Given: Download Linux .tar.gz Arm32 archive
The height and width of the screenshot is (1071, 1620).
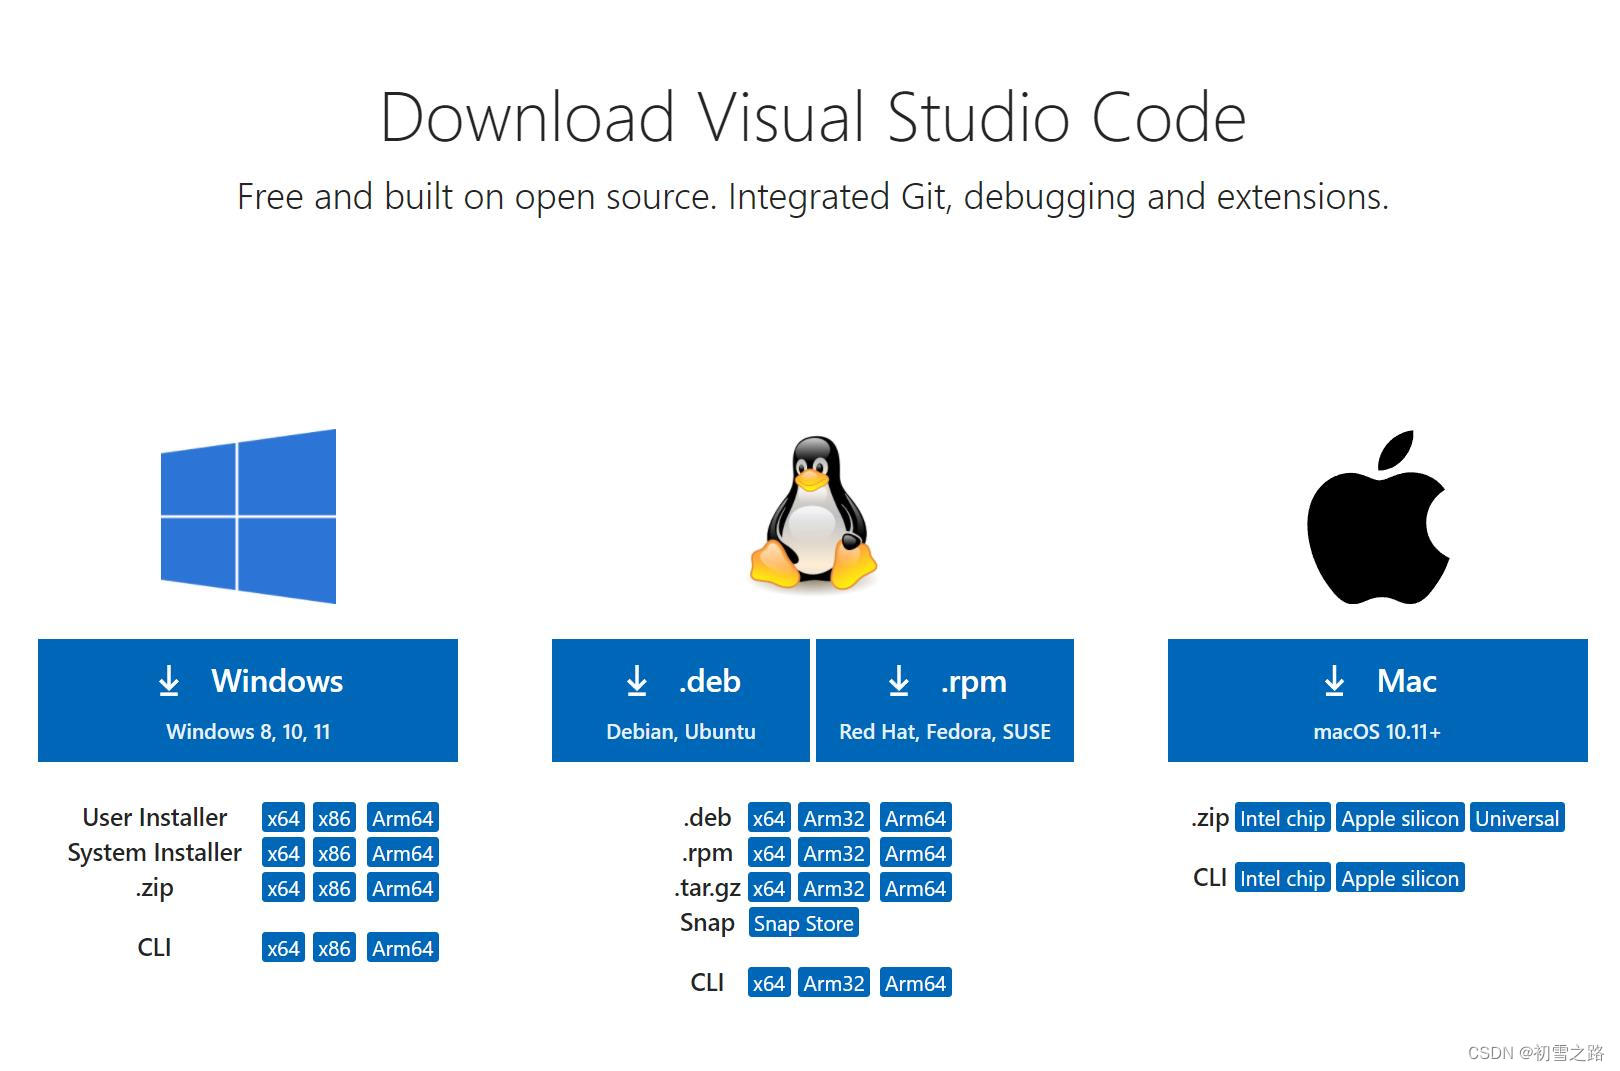Looking at the screenshot, I should click(834, 888).
